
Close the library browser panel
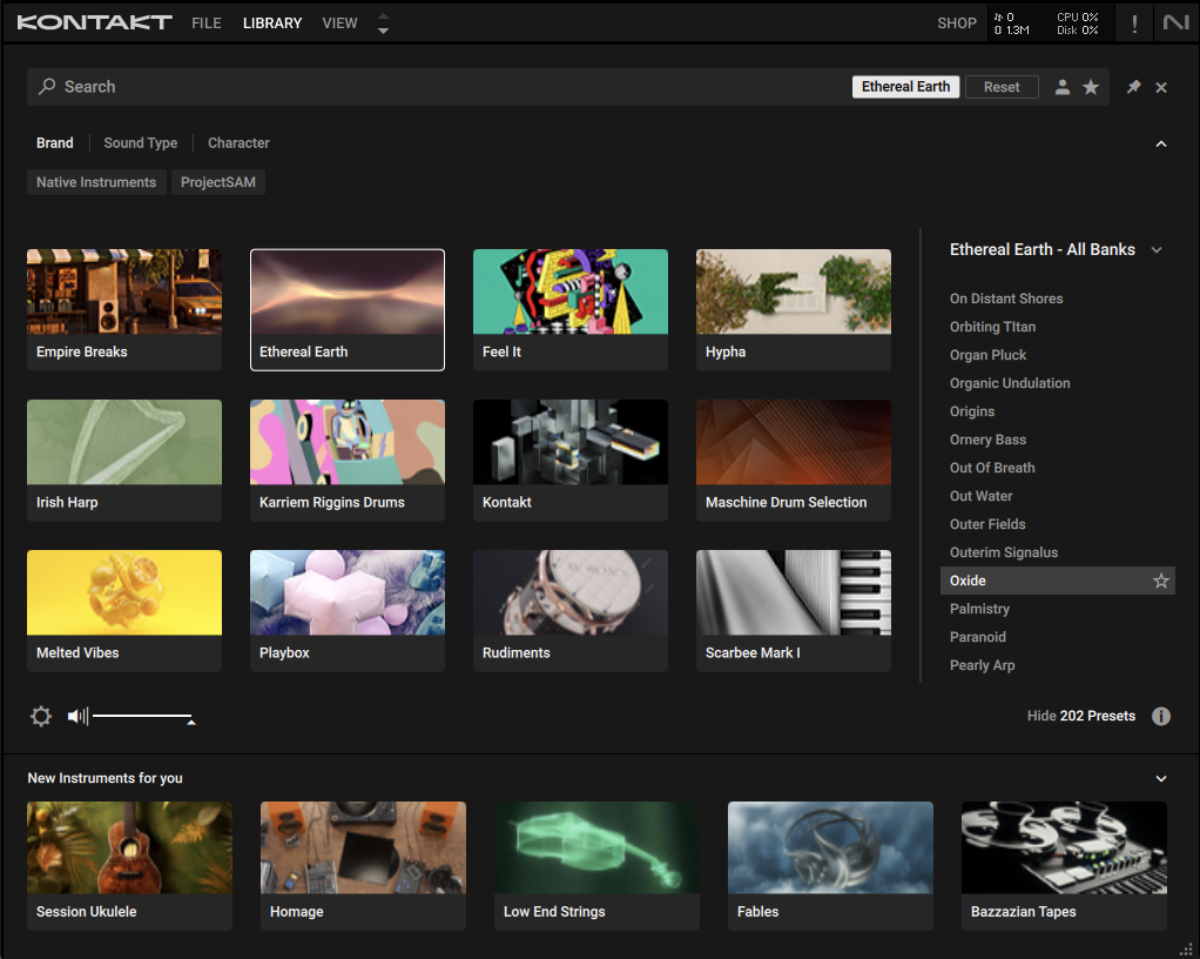pos(1161,87)
